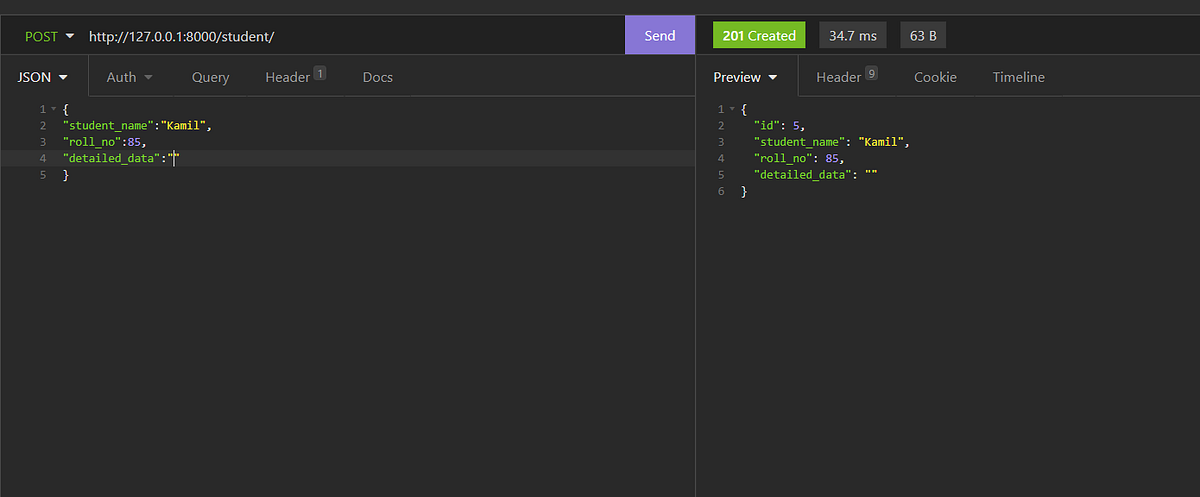Open the Timeline tab

(x=1018, y=77)
